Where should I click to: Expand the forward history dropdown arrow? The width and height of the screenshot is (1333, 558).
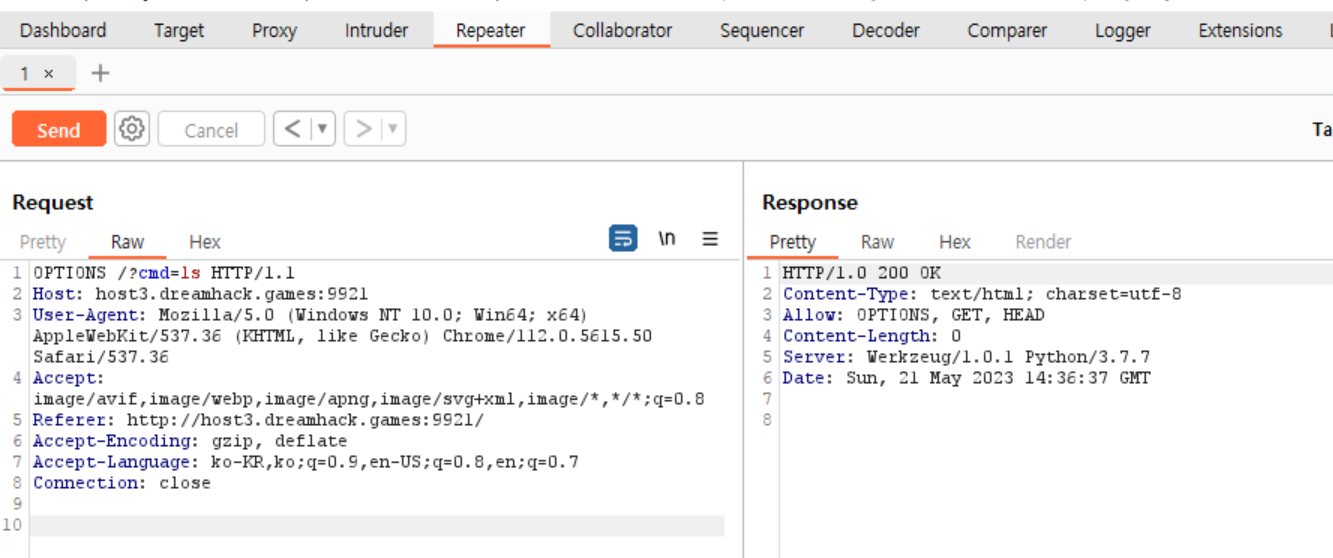[x=393, y=129]
